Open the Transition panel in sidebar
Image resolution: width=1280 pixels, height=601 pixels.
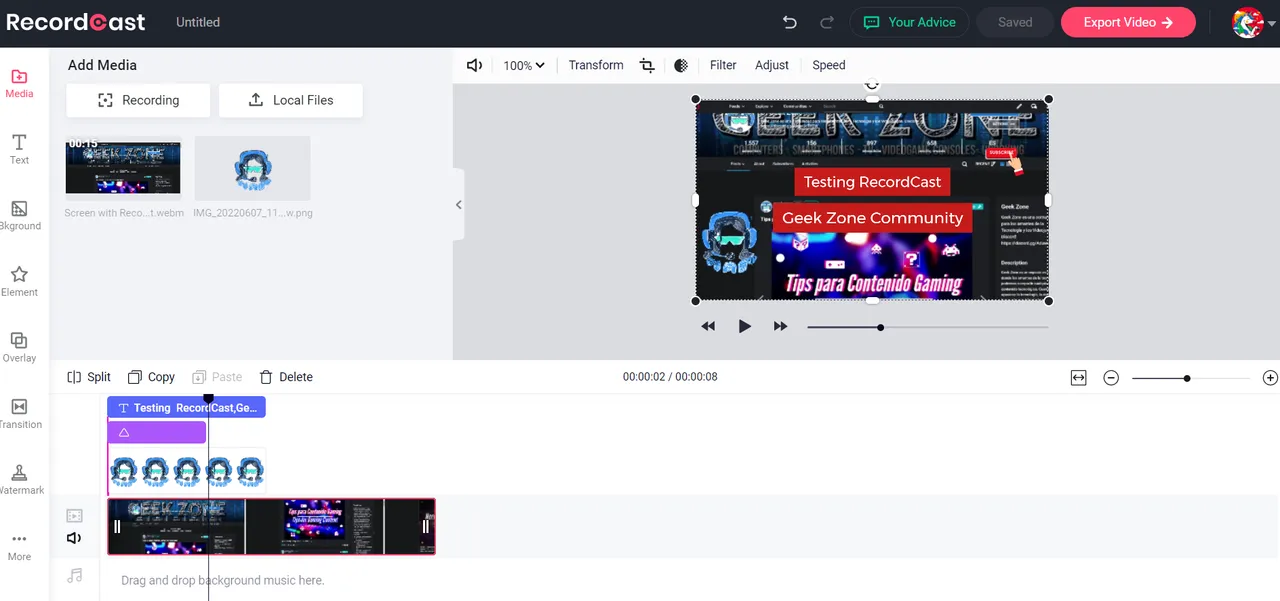[x=19, y=414]
